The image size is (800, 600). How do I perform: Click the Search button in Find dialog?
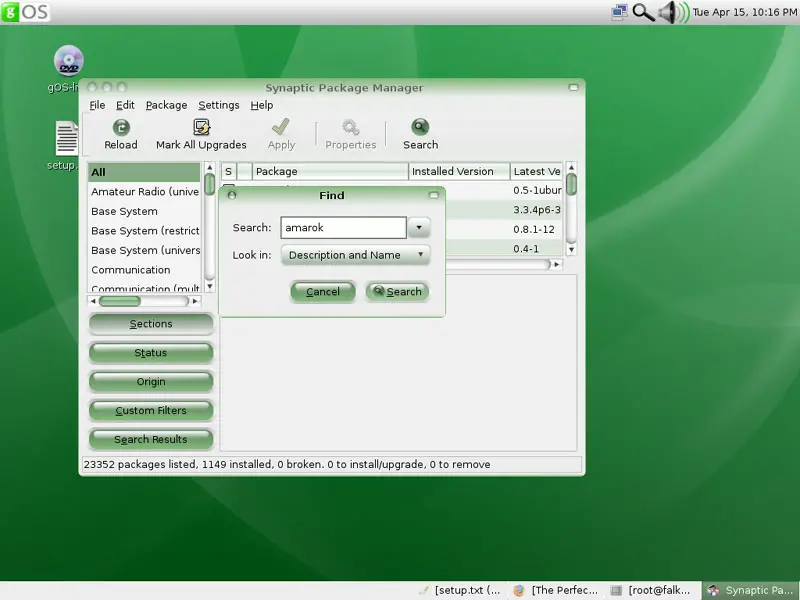397,292
